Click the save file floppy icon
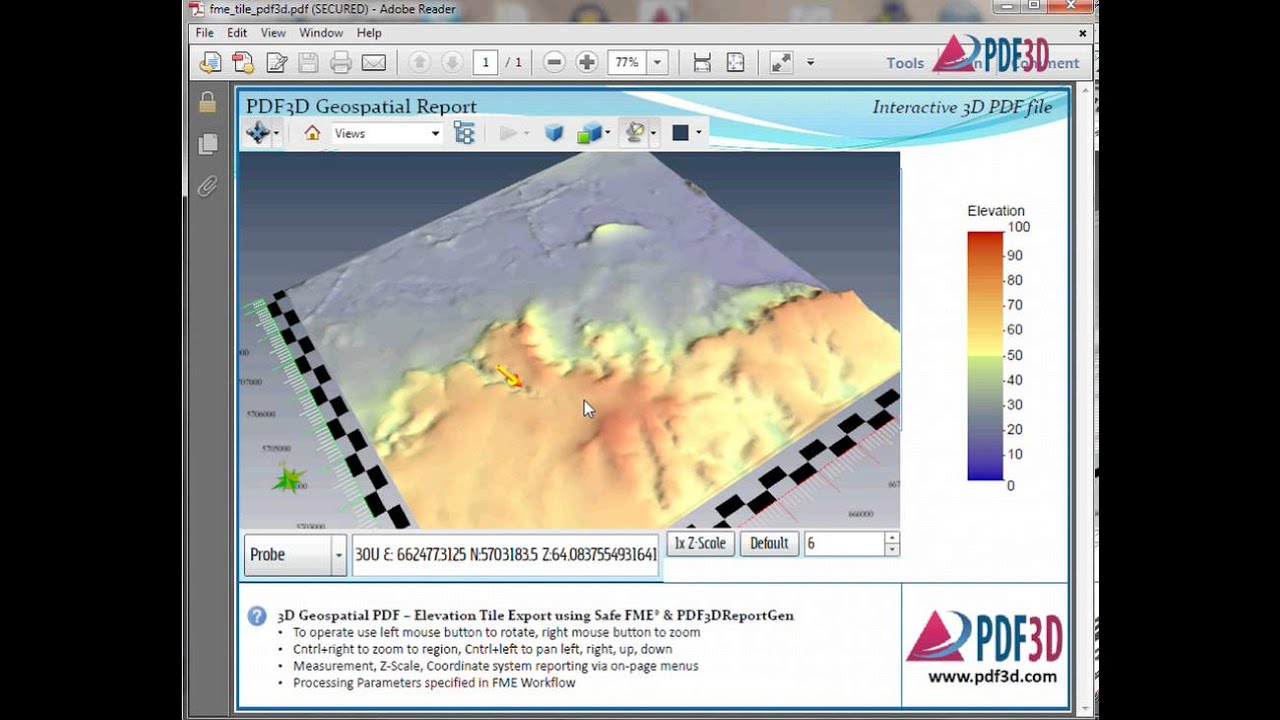 click(308, 63)
